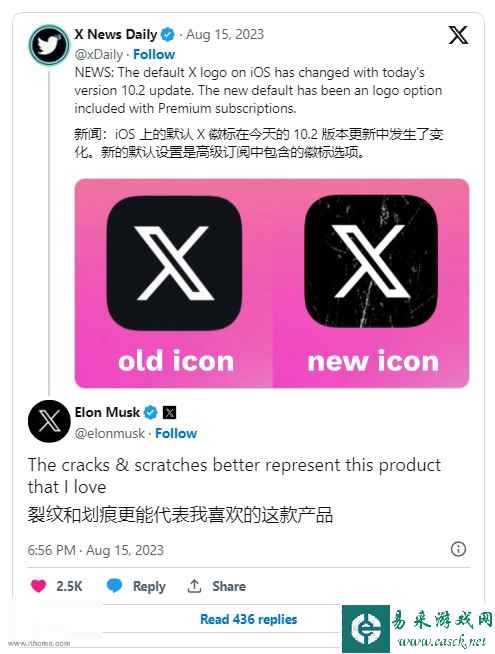The height and width of the screenshot is (654, 495).
Task: Click X News Daily verified badge
Action: tap(168, 35)
